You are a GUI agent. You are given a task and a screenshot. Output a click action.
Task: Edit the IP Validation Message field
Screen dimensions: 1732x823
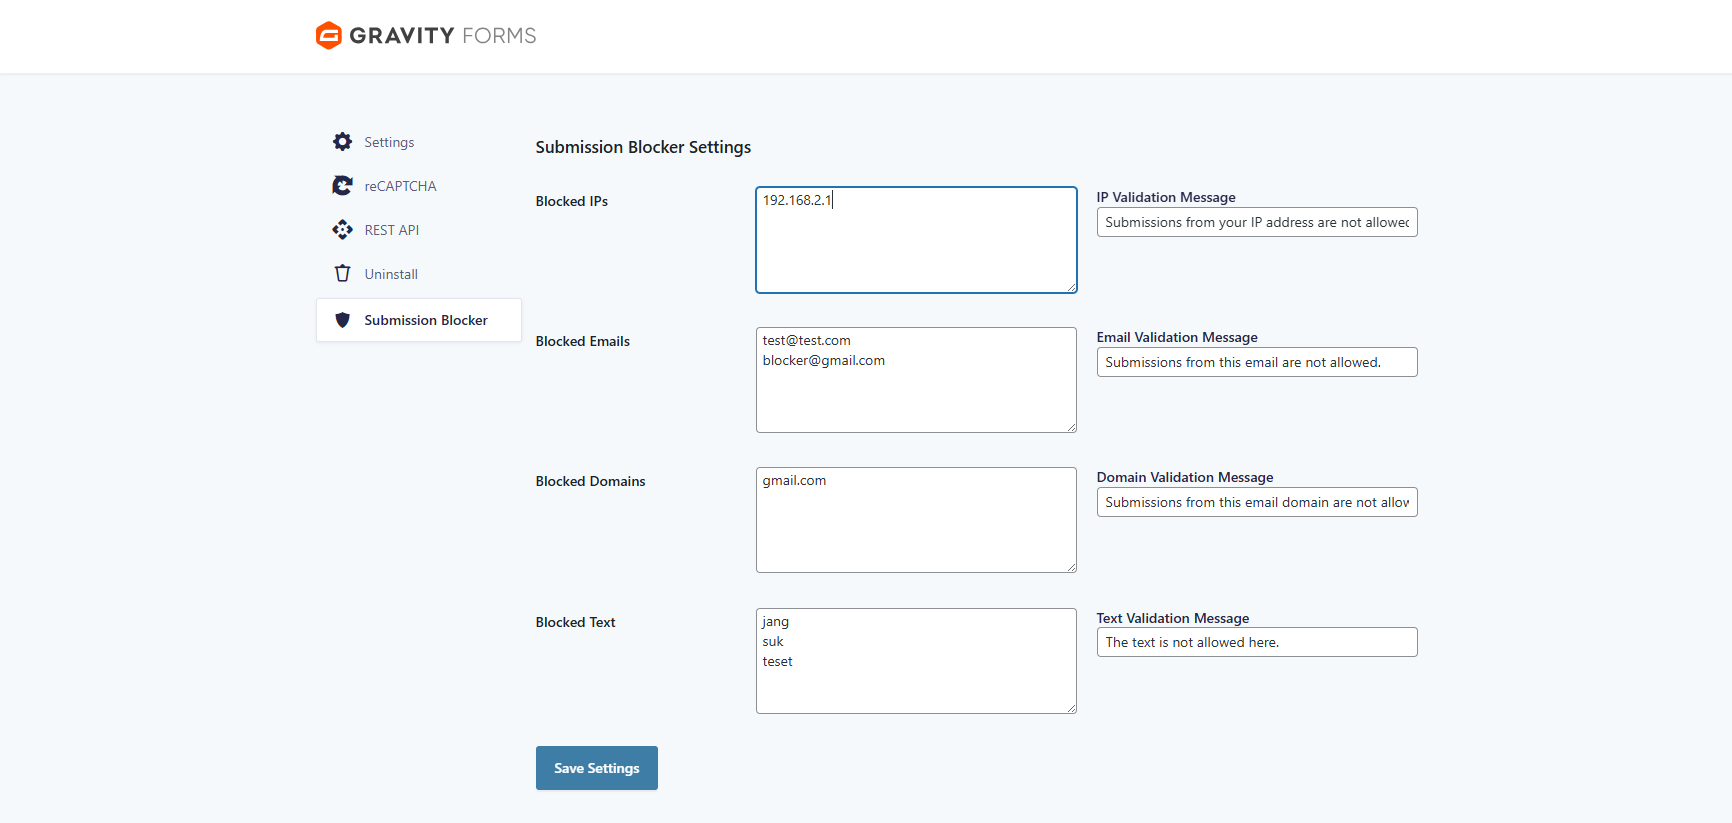pos(1257,222)
